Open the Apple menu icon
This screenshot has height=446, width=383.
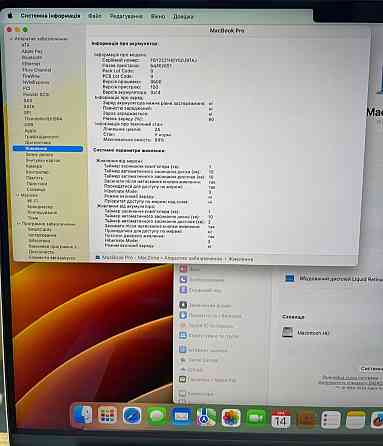(x=10, y=15)
